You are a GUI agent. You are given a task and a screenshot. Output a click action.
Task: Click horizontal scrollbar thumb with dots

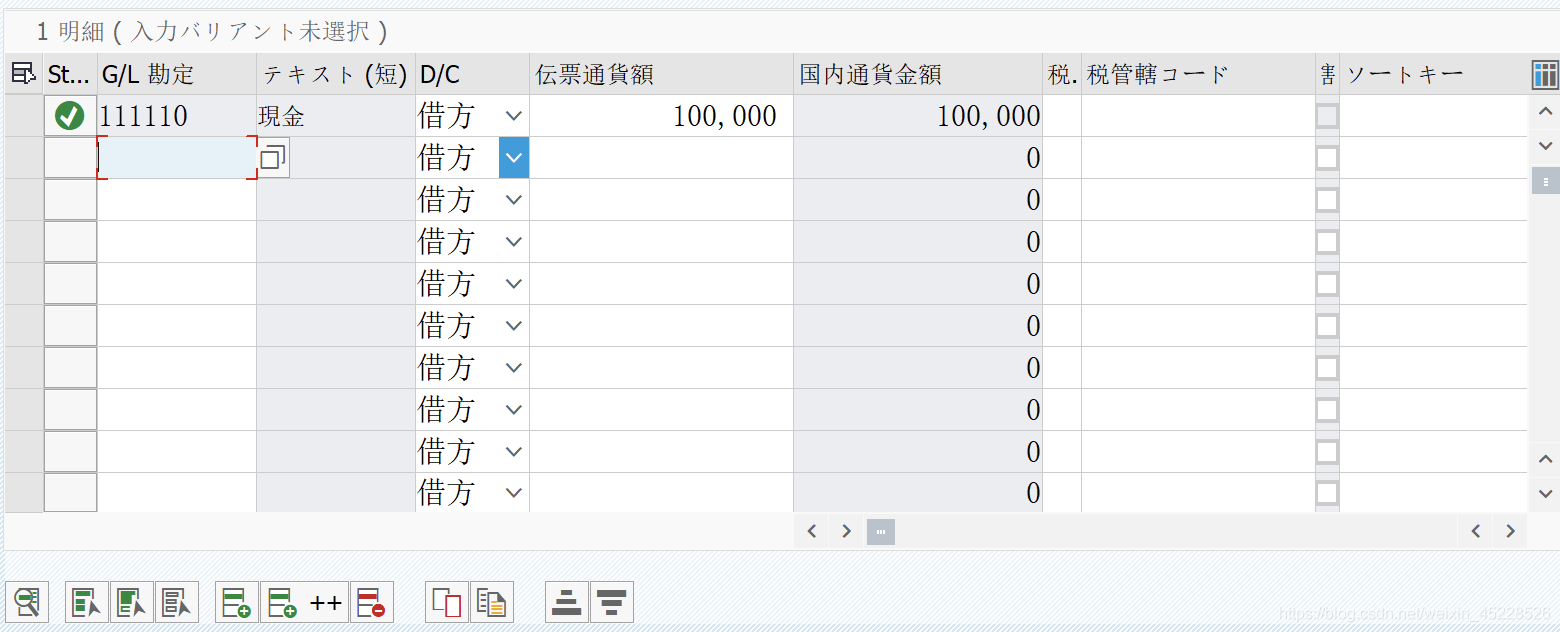(x=880, y=531)
